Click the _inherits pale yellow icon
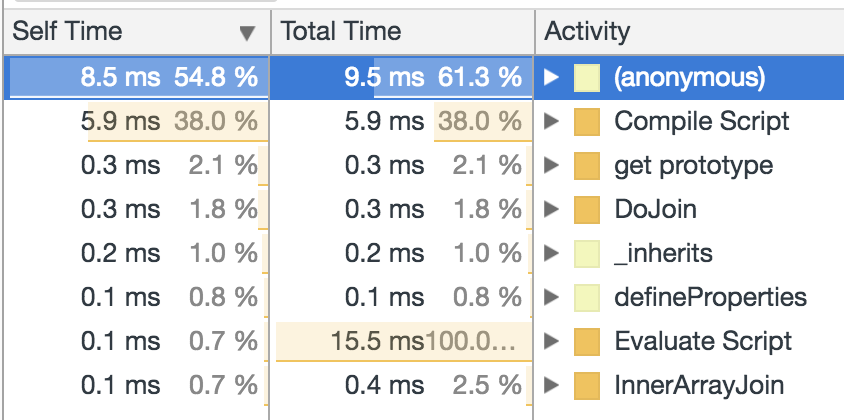This screenshot has width=844, height=420. [586, 253]
